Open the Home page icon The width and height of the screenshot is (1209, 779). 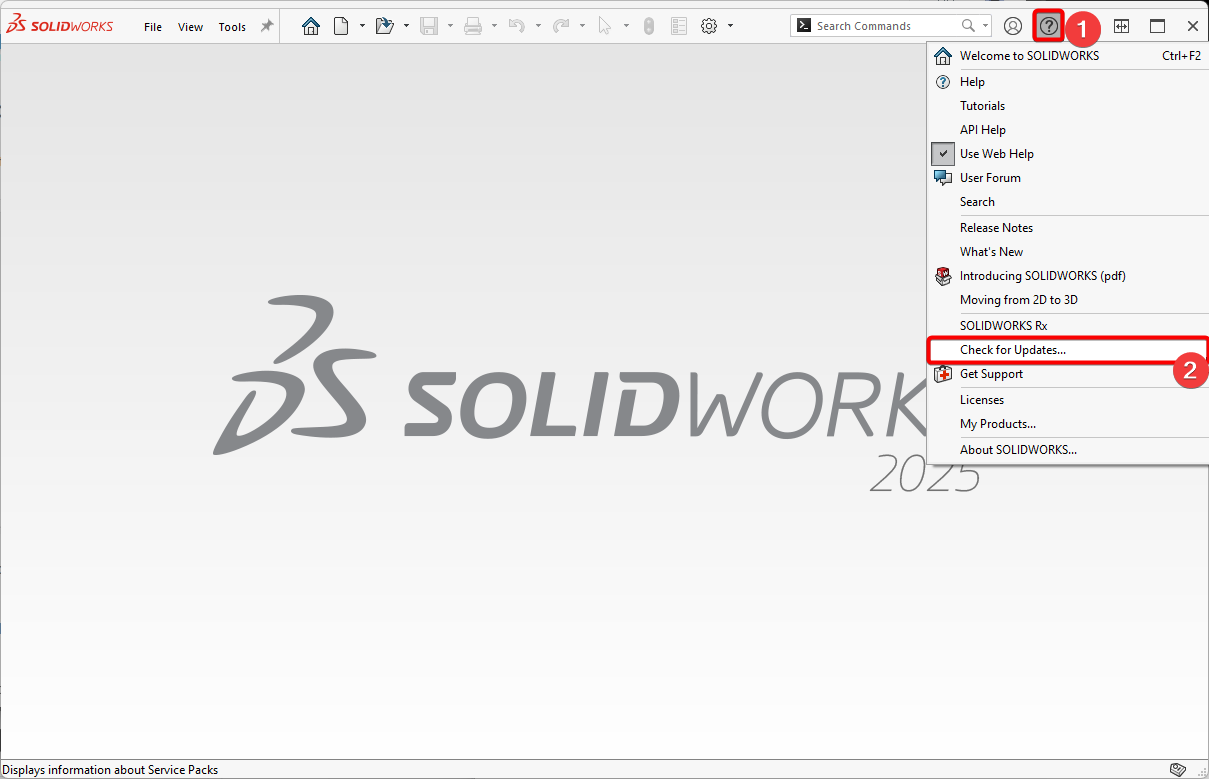tap(310, 25)
